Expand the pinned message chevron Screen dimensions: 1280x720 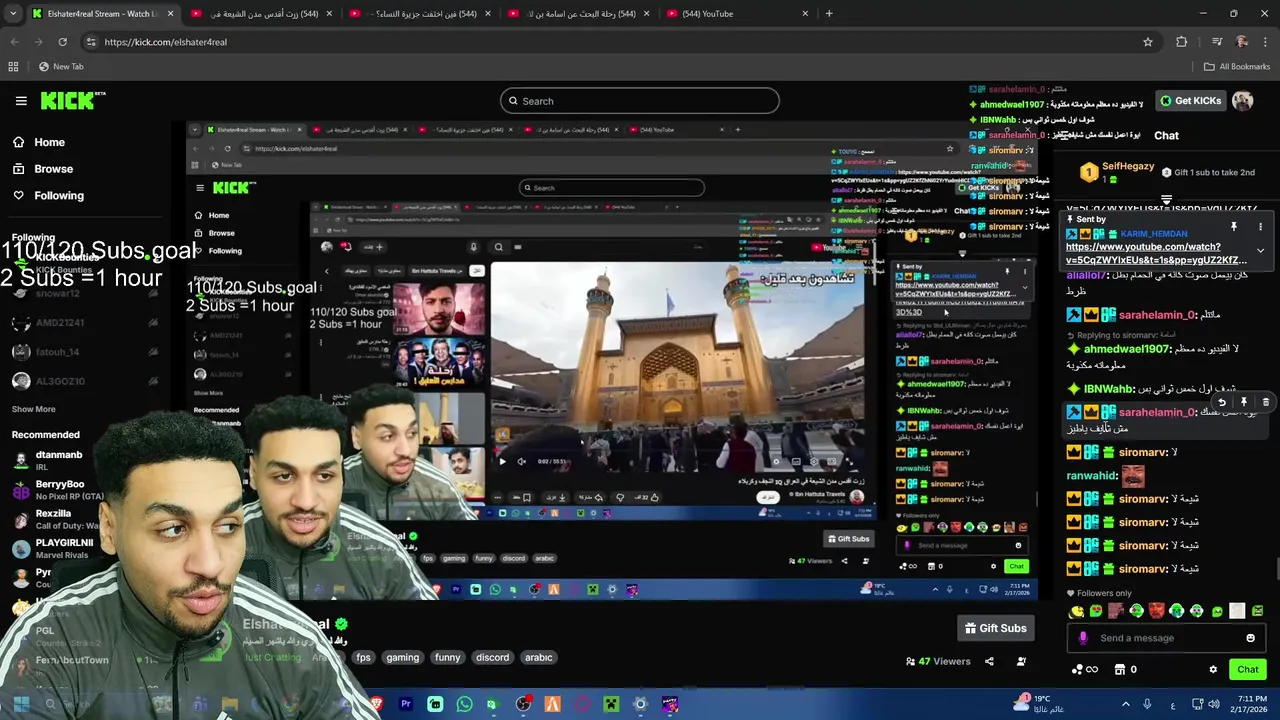coord(1261,251)
